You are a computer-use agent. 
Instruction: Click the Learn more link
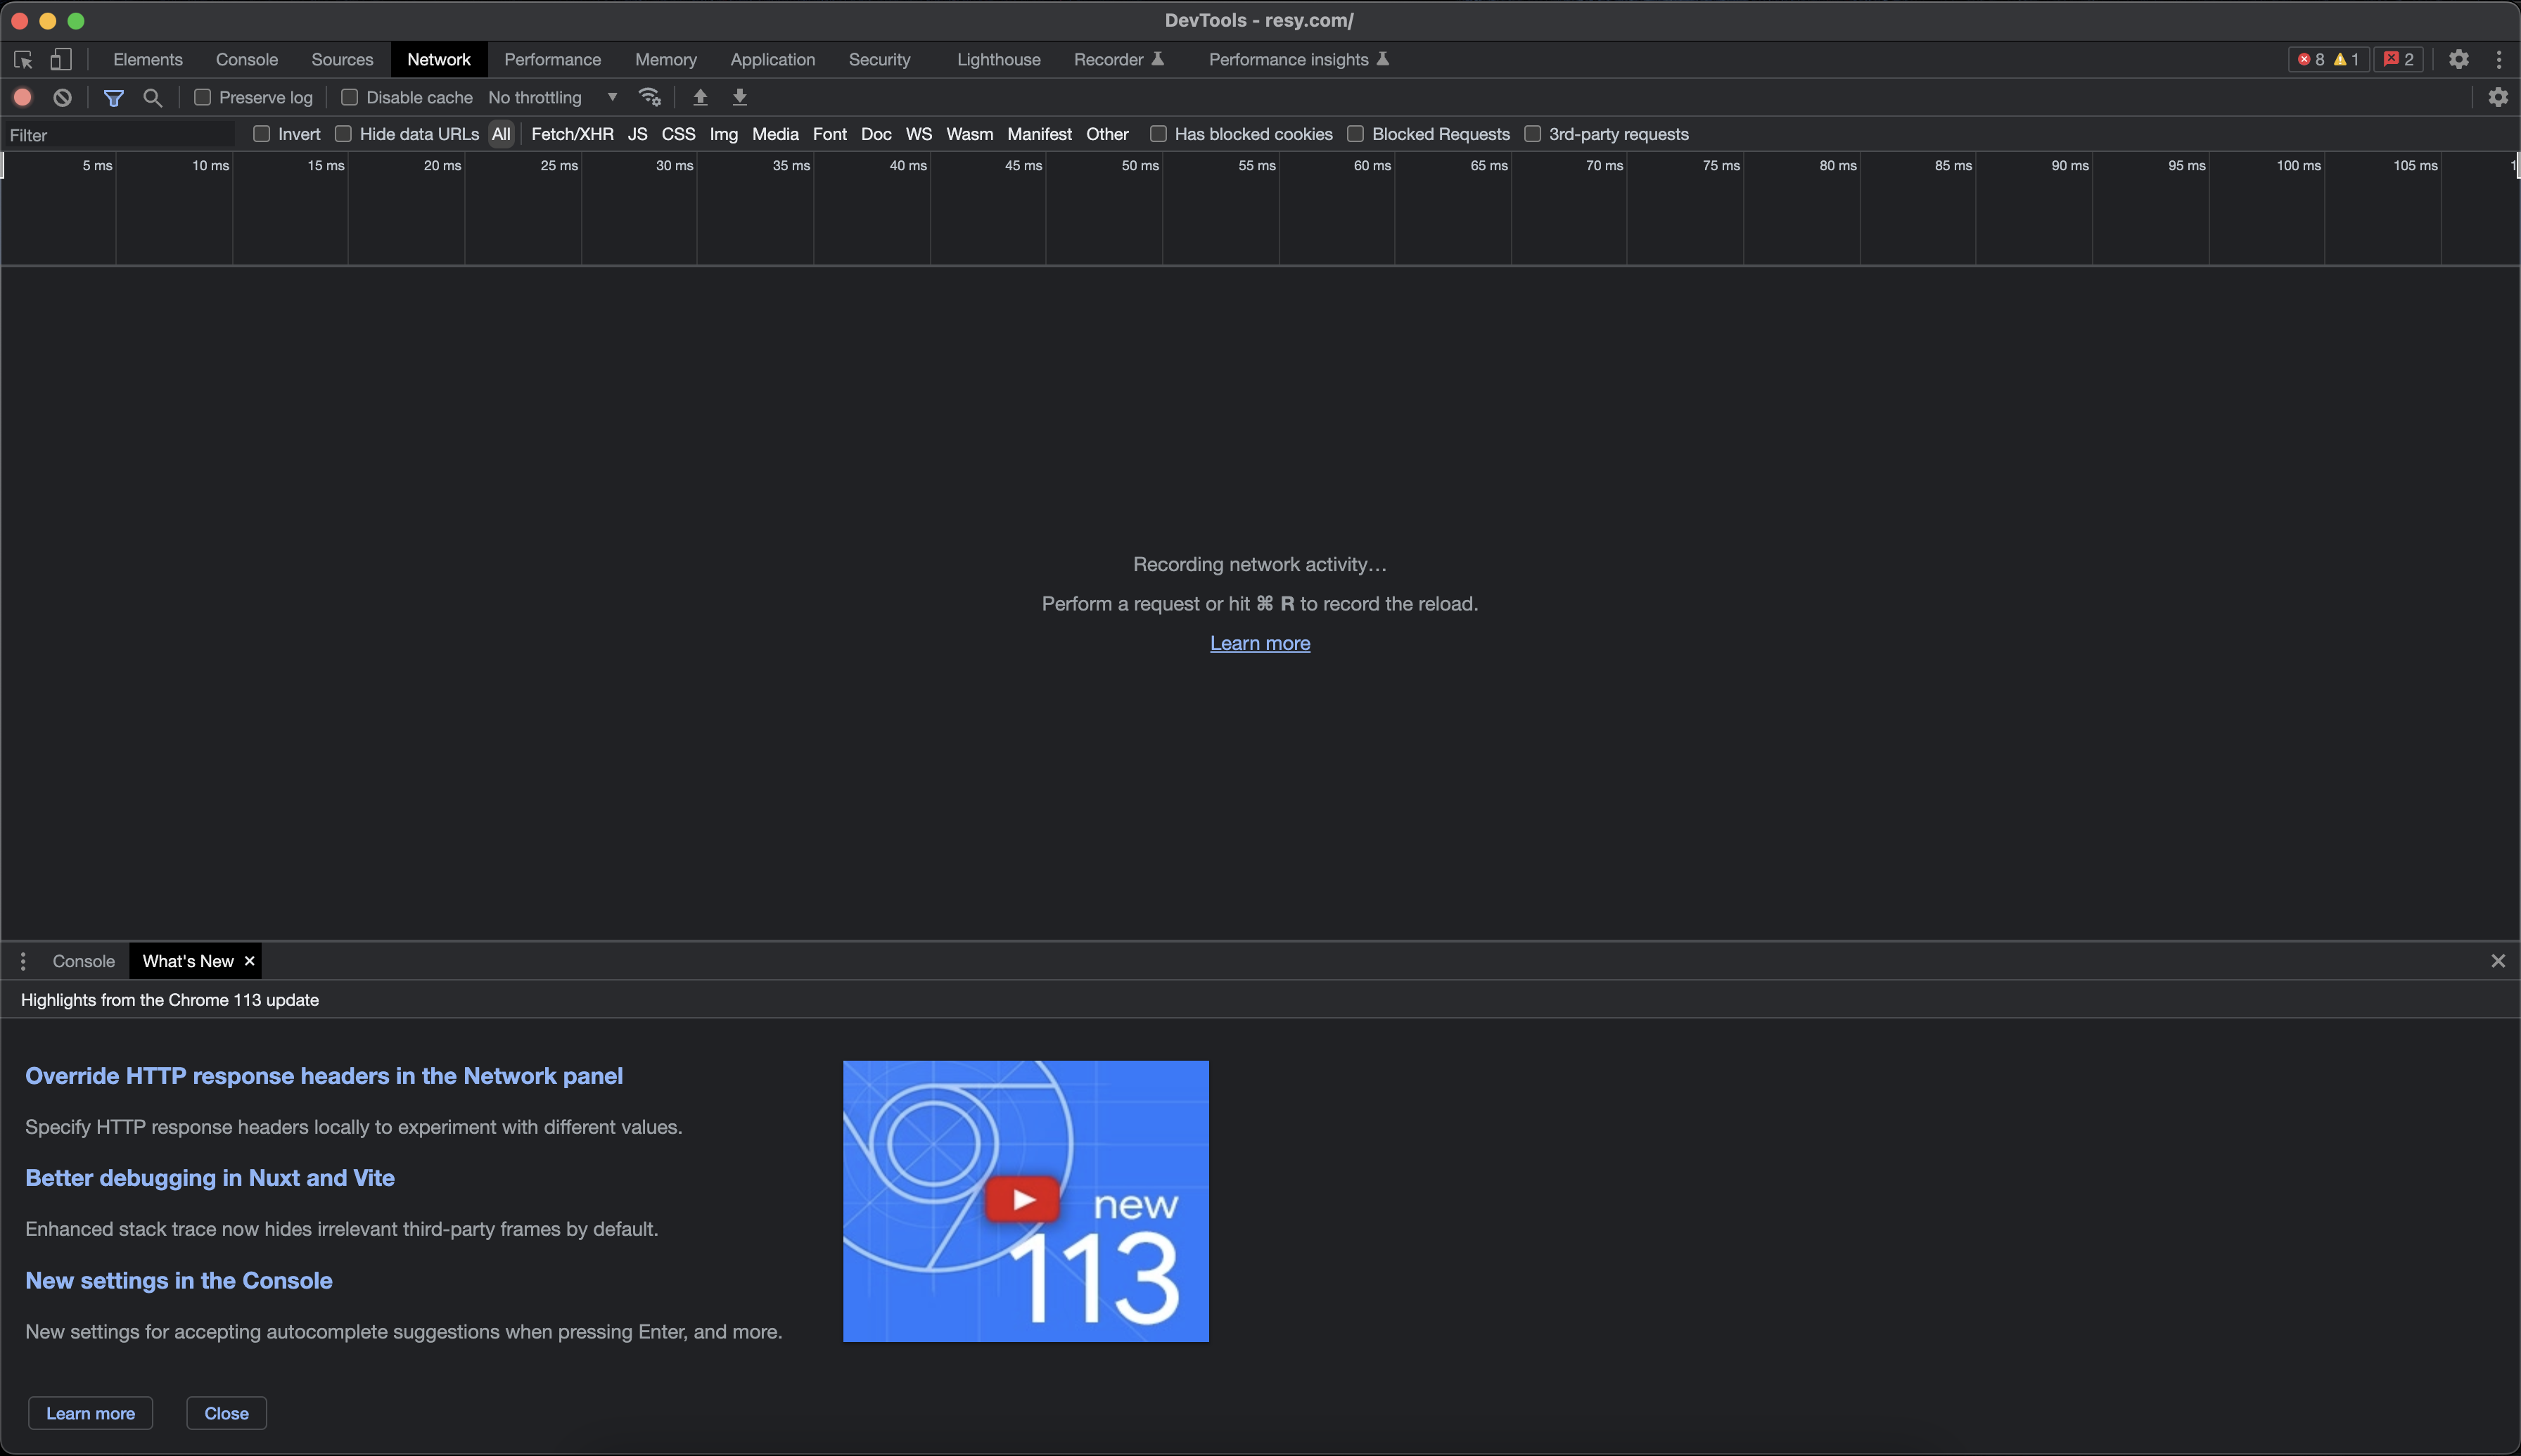[1260, 643]
